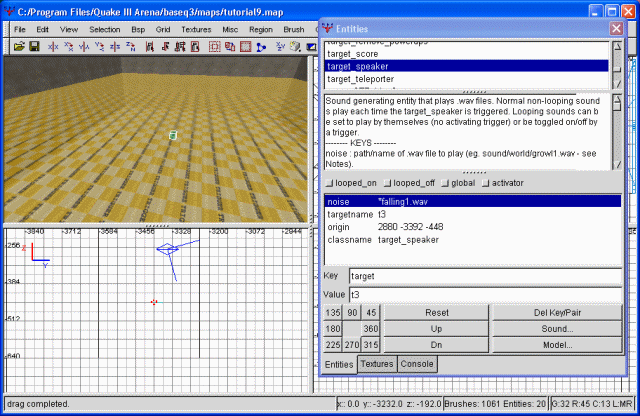The image size is (640, 416).
Task: Switch to the Console tab
Action: click(x=417, y=364)
